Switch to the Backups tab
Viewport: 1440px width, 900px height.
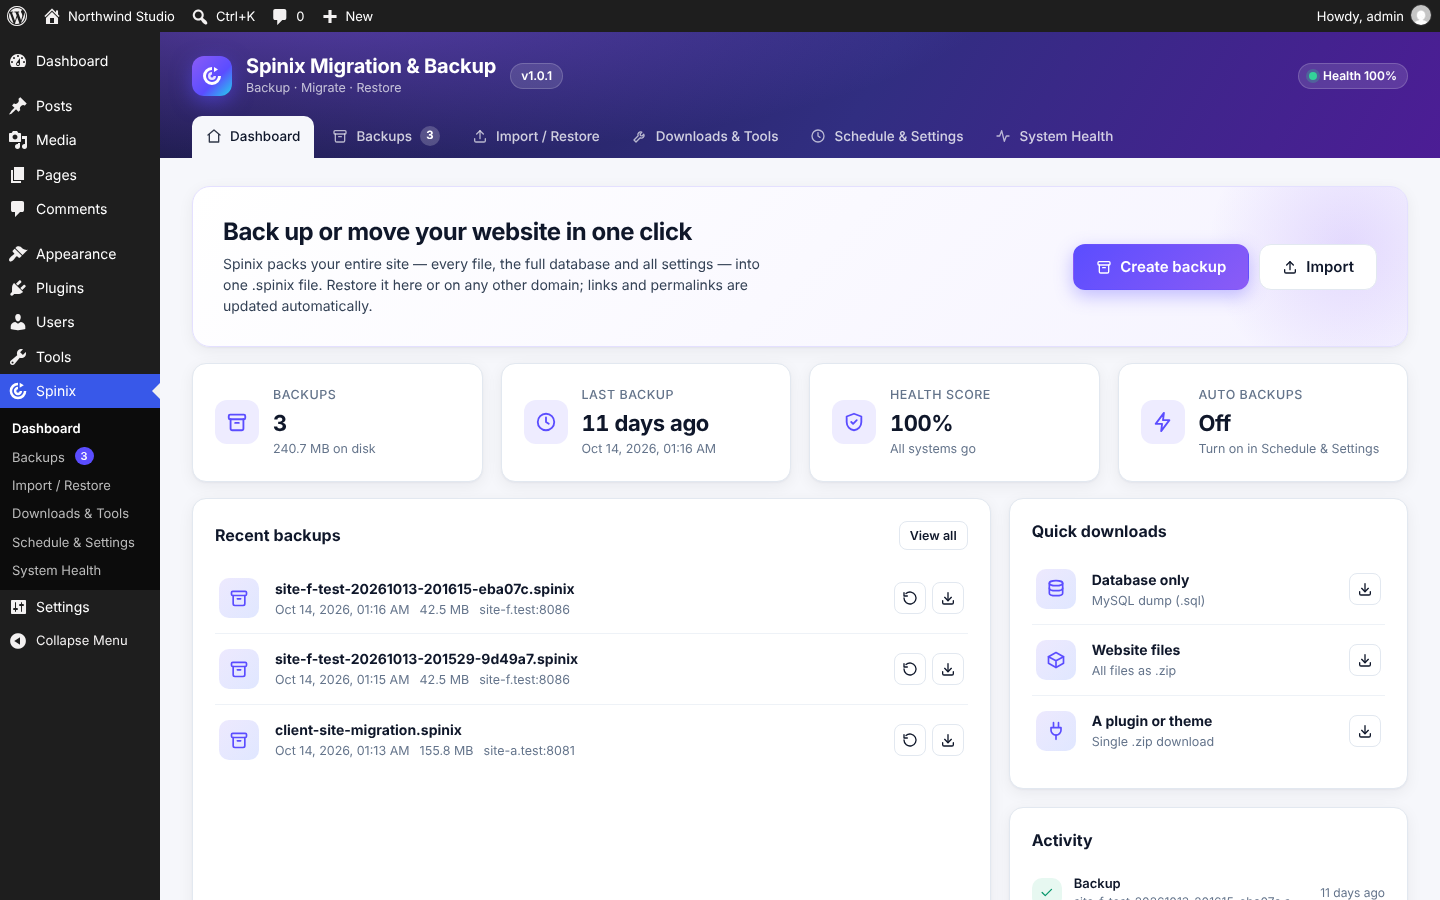[386, 137]
